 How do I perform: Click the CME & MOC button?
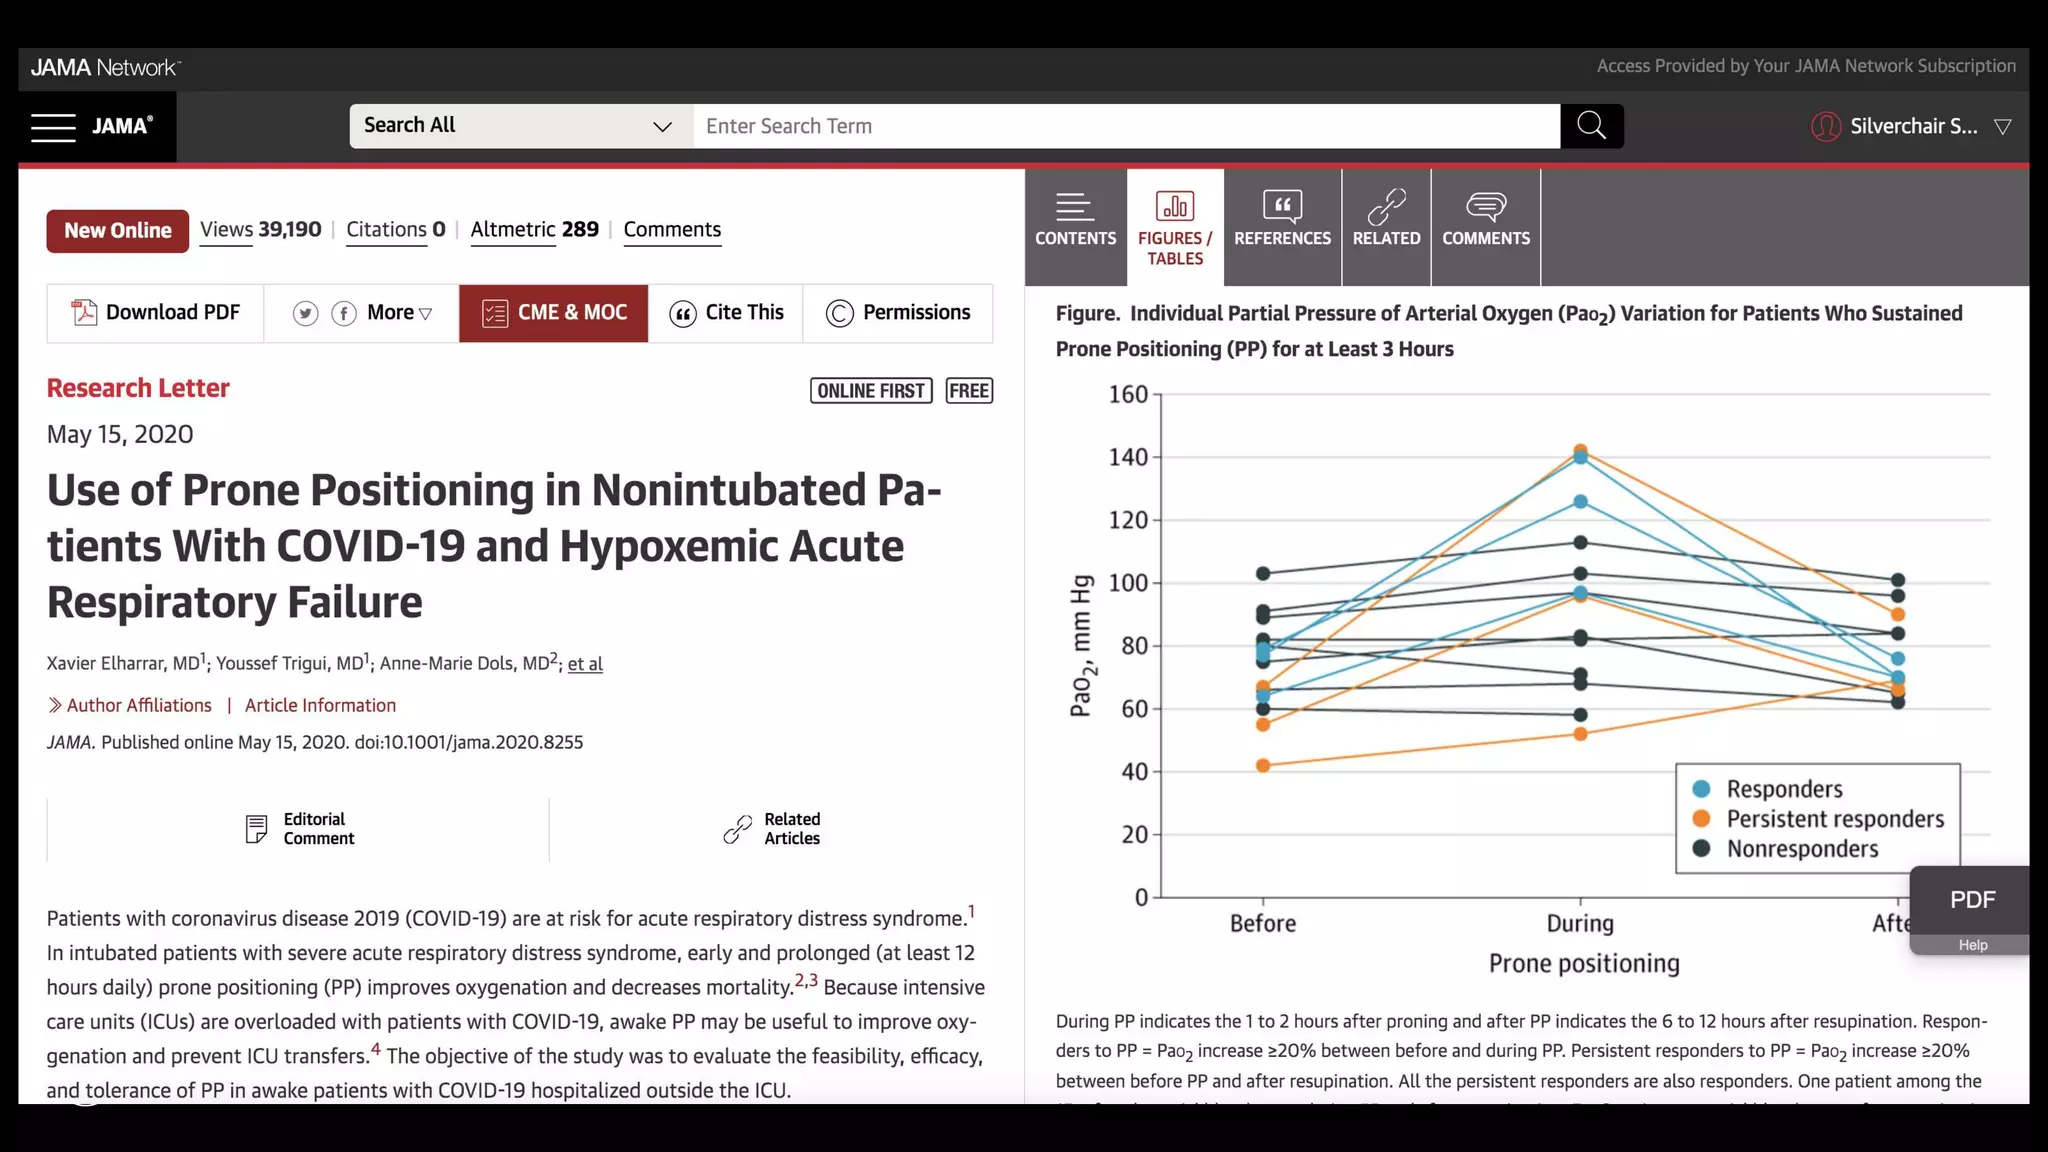tap(554, 313)
